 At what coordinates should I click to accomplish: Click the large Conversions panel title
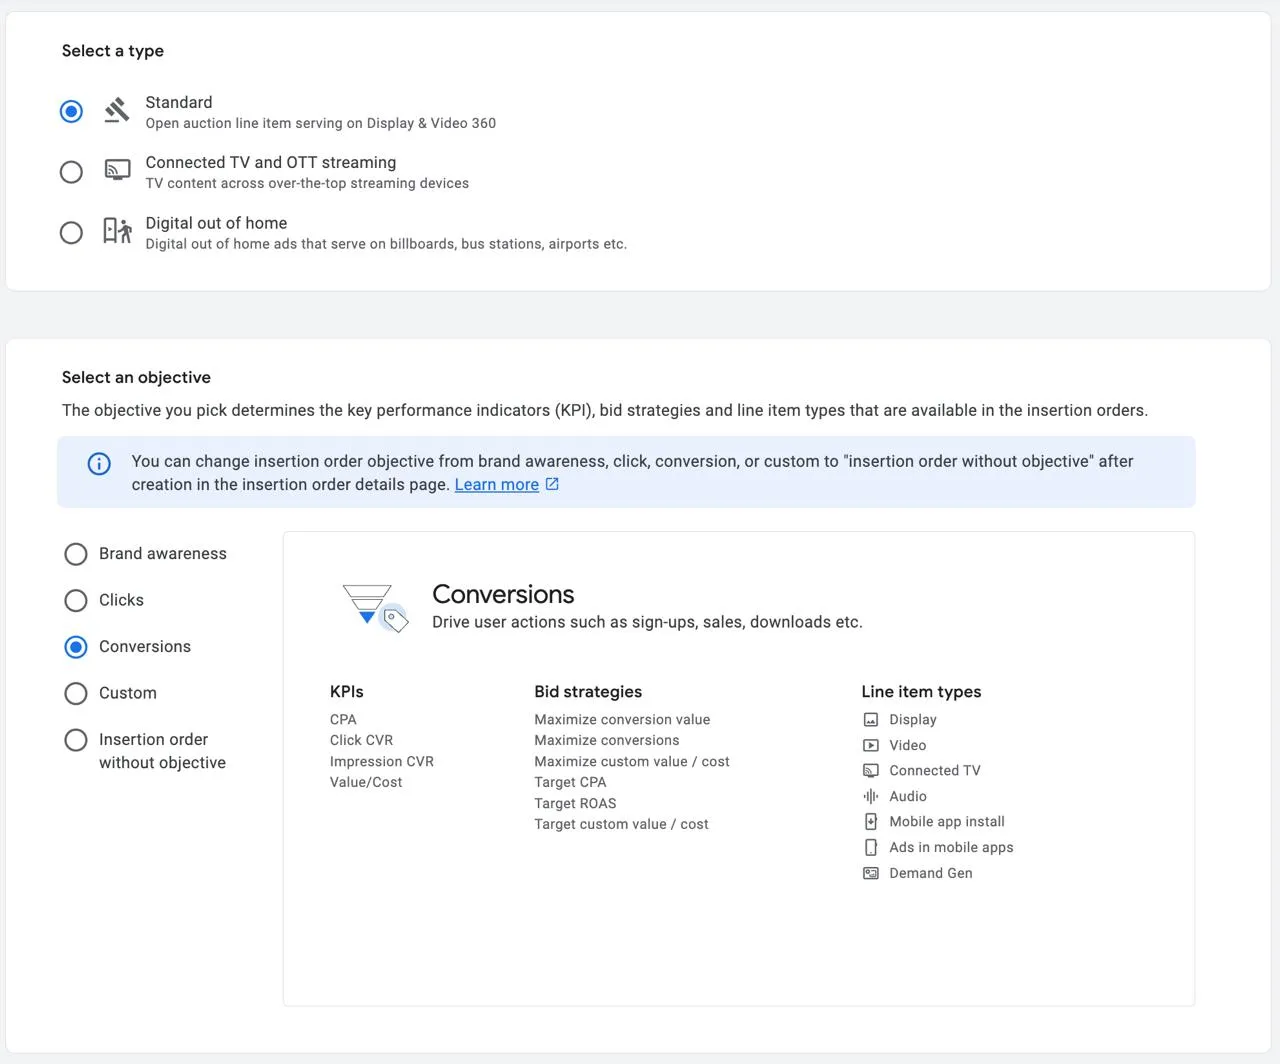click(x=503, y=595)
